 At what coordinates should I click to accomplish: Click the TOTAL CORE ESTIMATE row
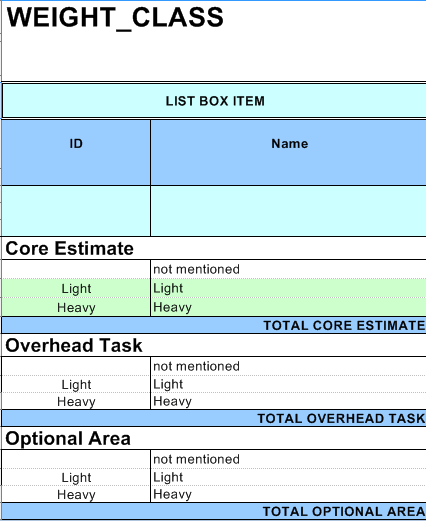[x=214, y=325]
